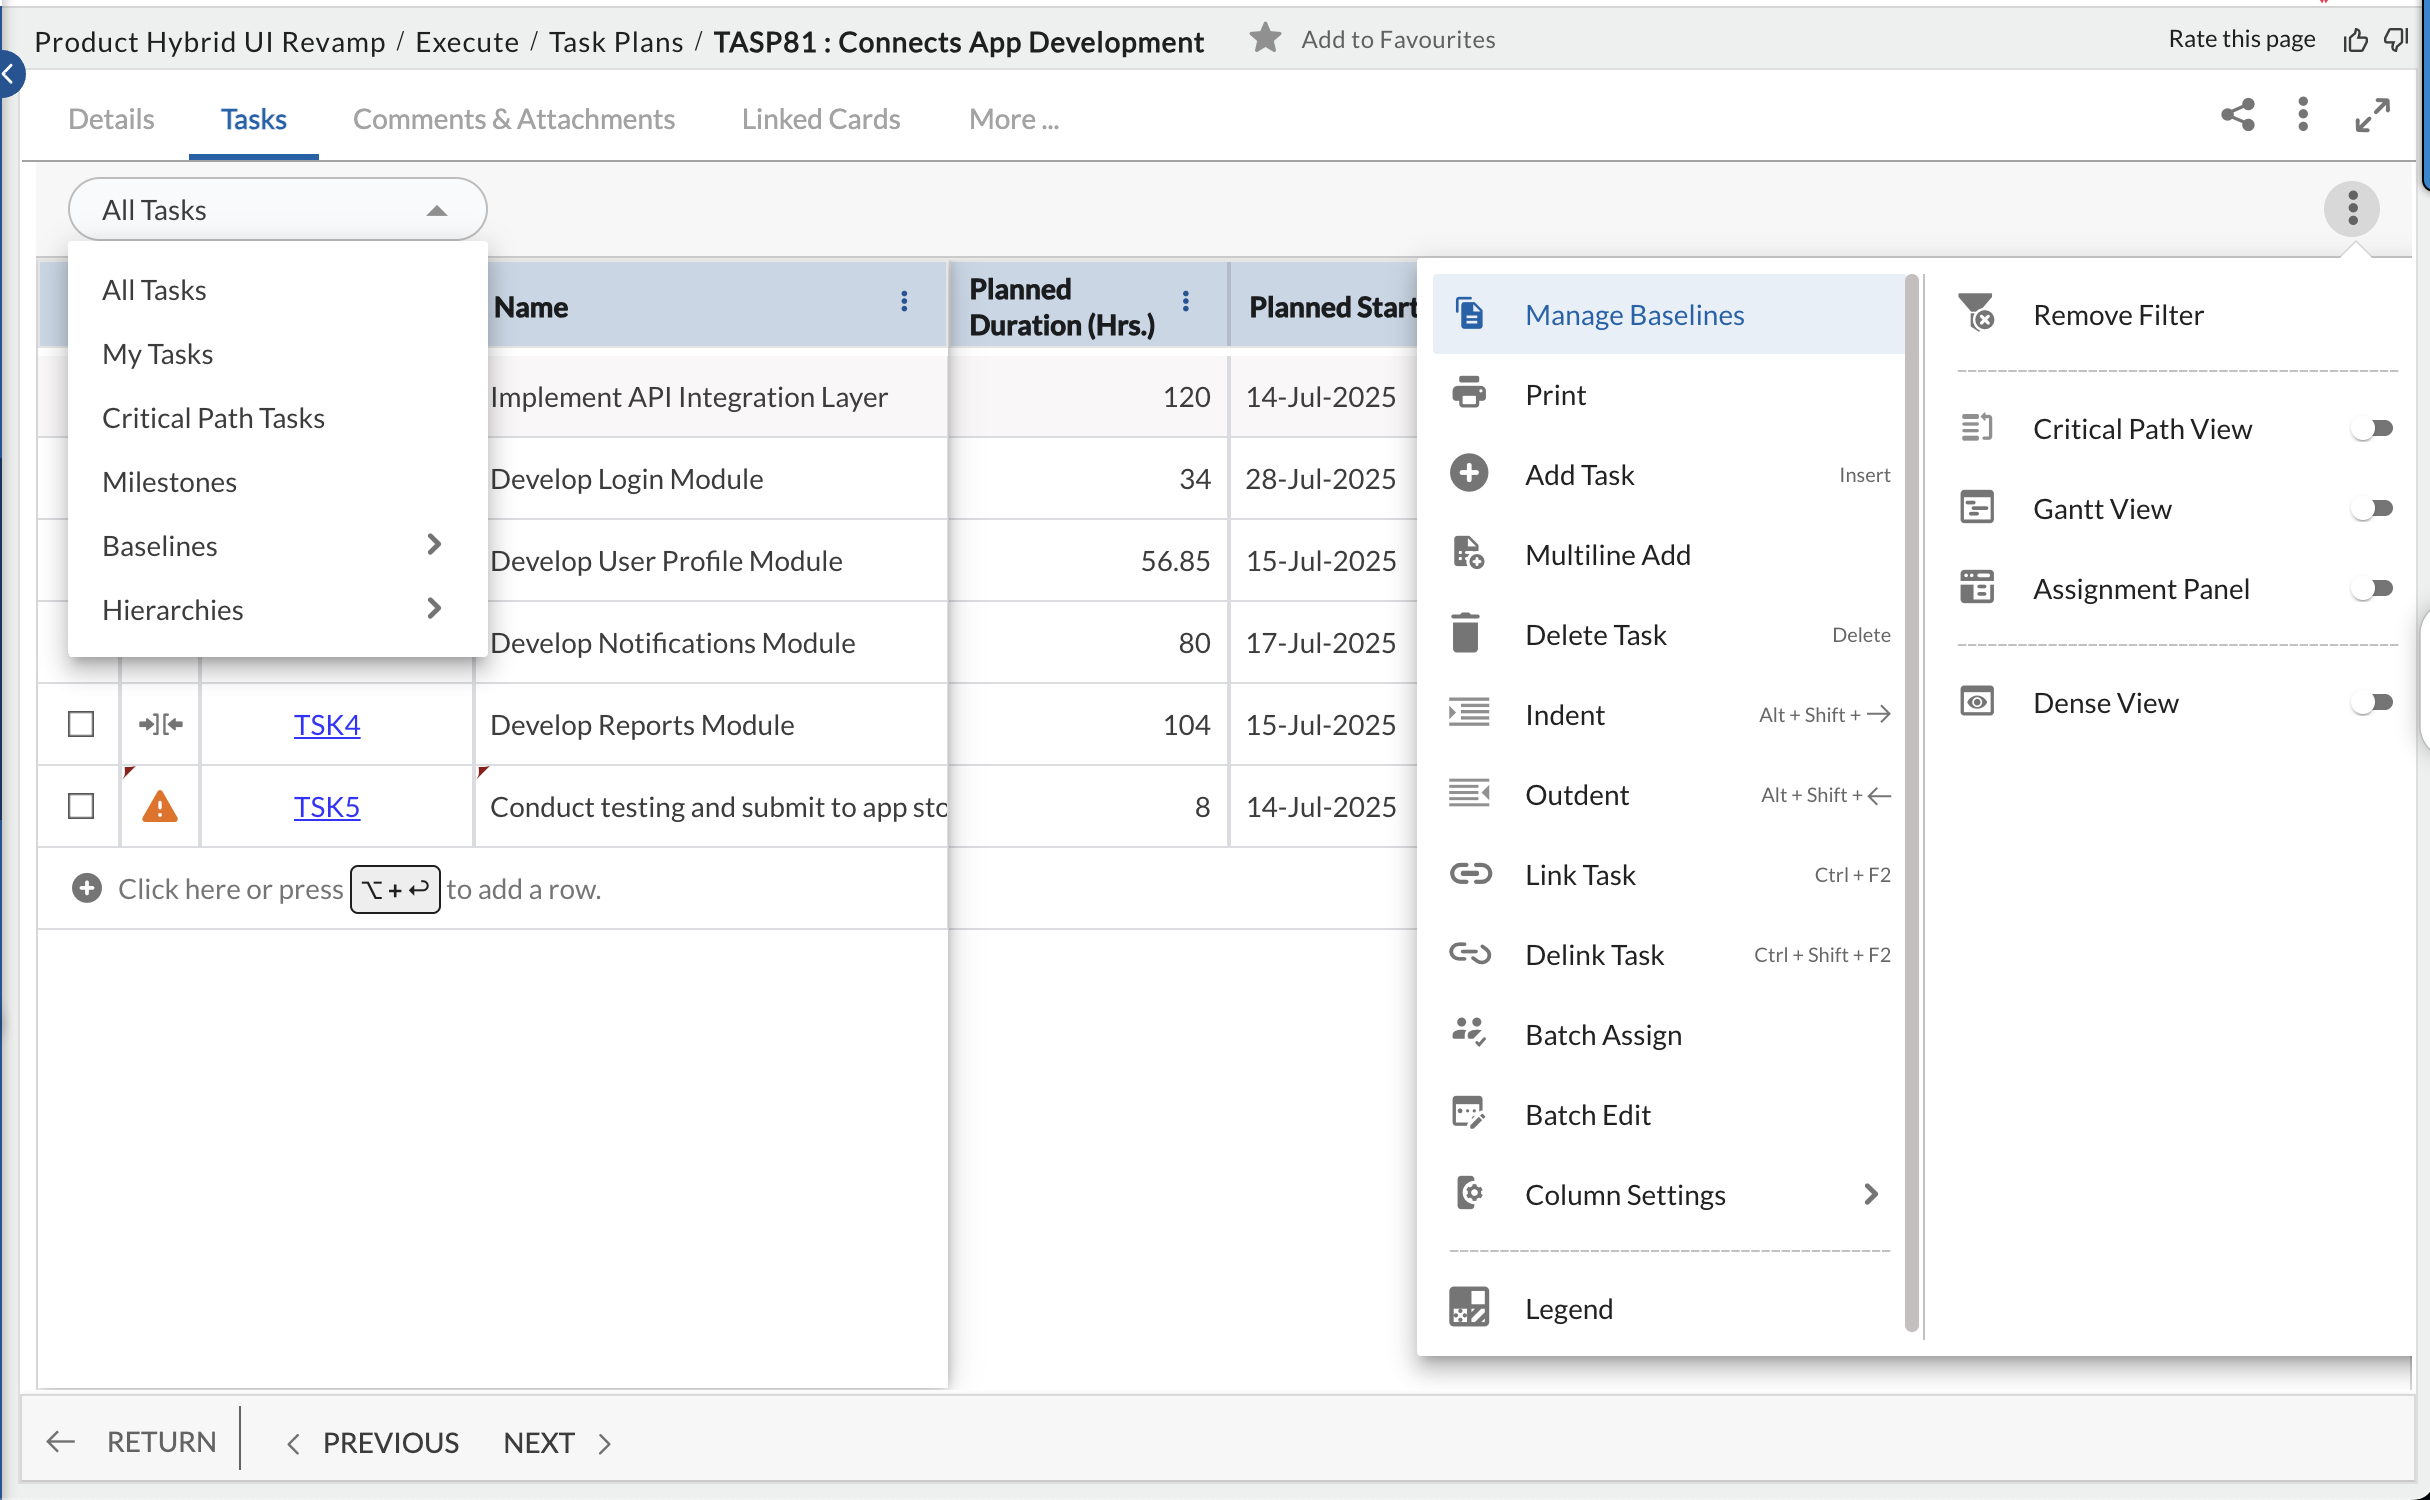The width and height of the screenshot is (2430, 1500).
Task: Expand card to full screen
Action: [x=2372, y=115]
